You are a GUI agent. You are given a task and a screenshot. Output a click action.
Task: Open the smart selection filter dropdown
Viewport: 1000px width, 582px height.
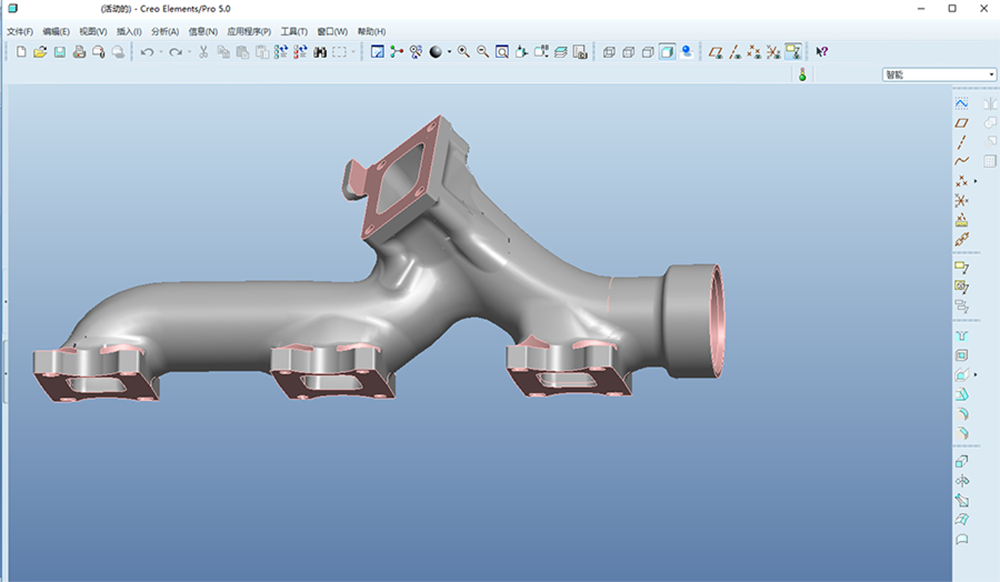tap(937, 75)
